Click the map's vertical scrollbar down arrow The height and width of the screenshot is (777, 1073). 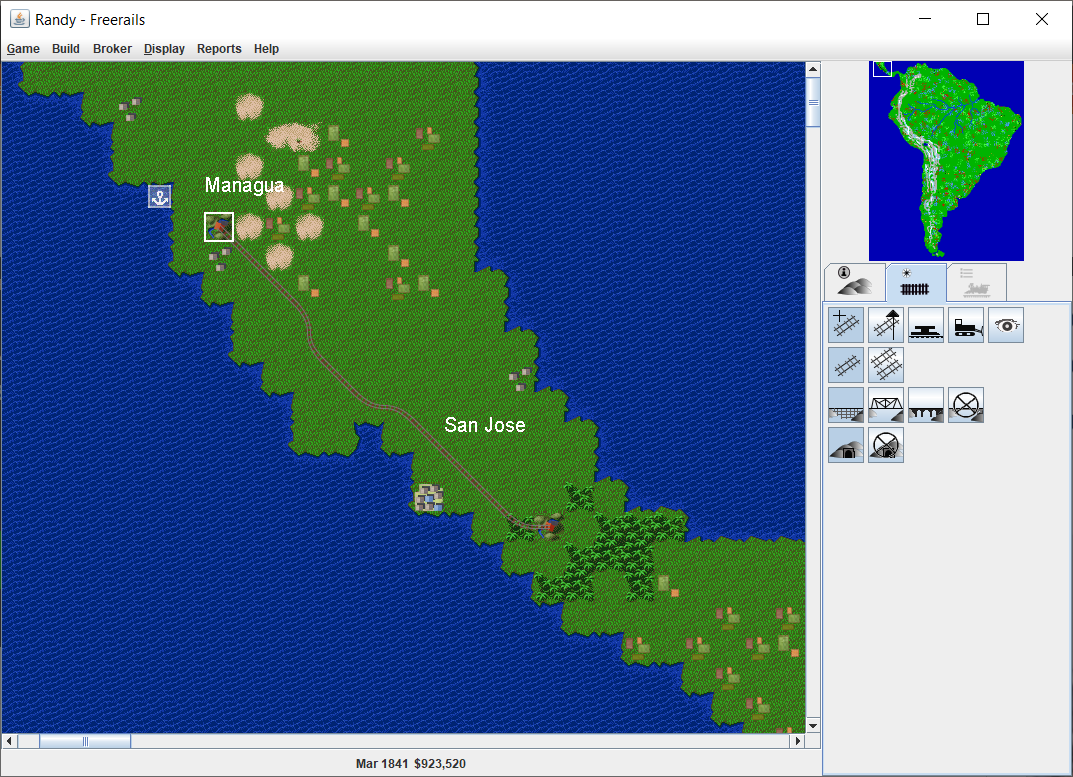(813, 726)
